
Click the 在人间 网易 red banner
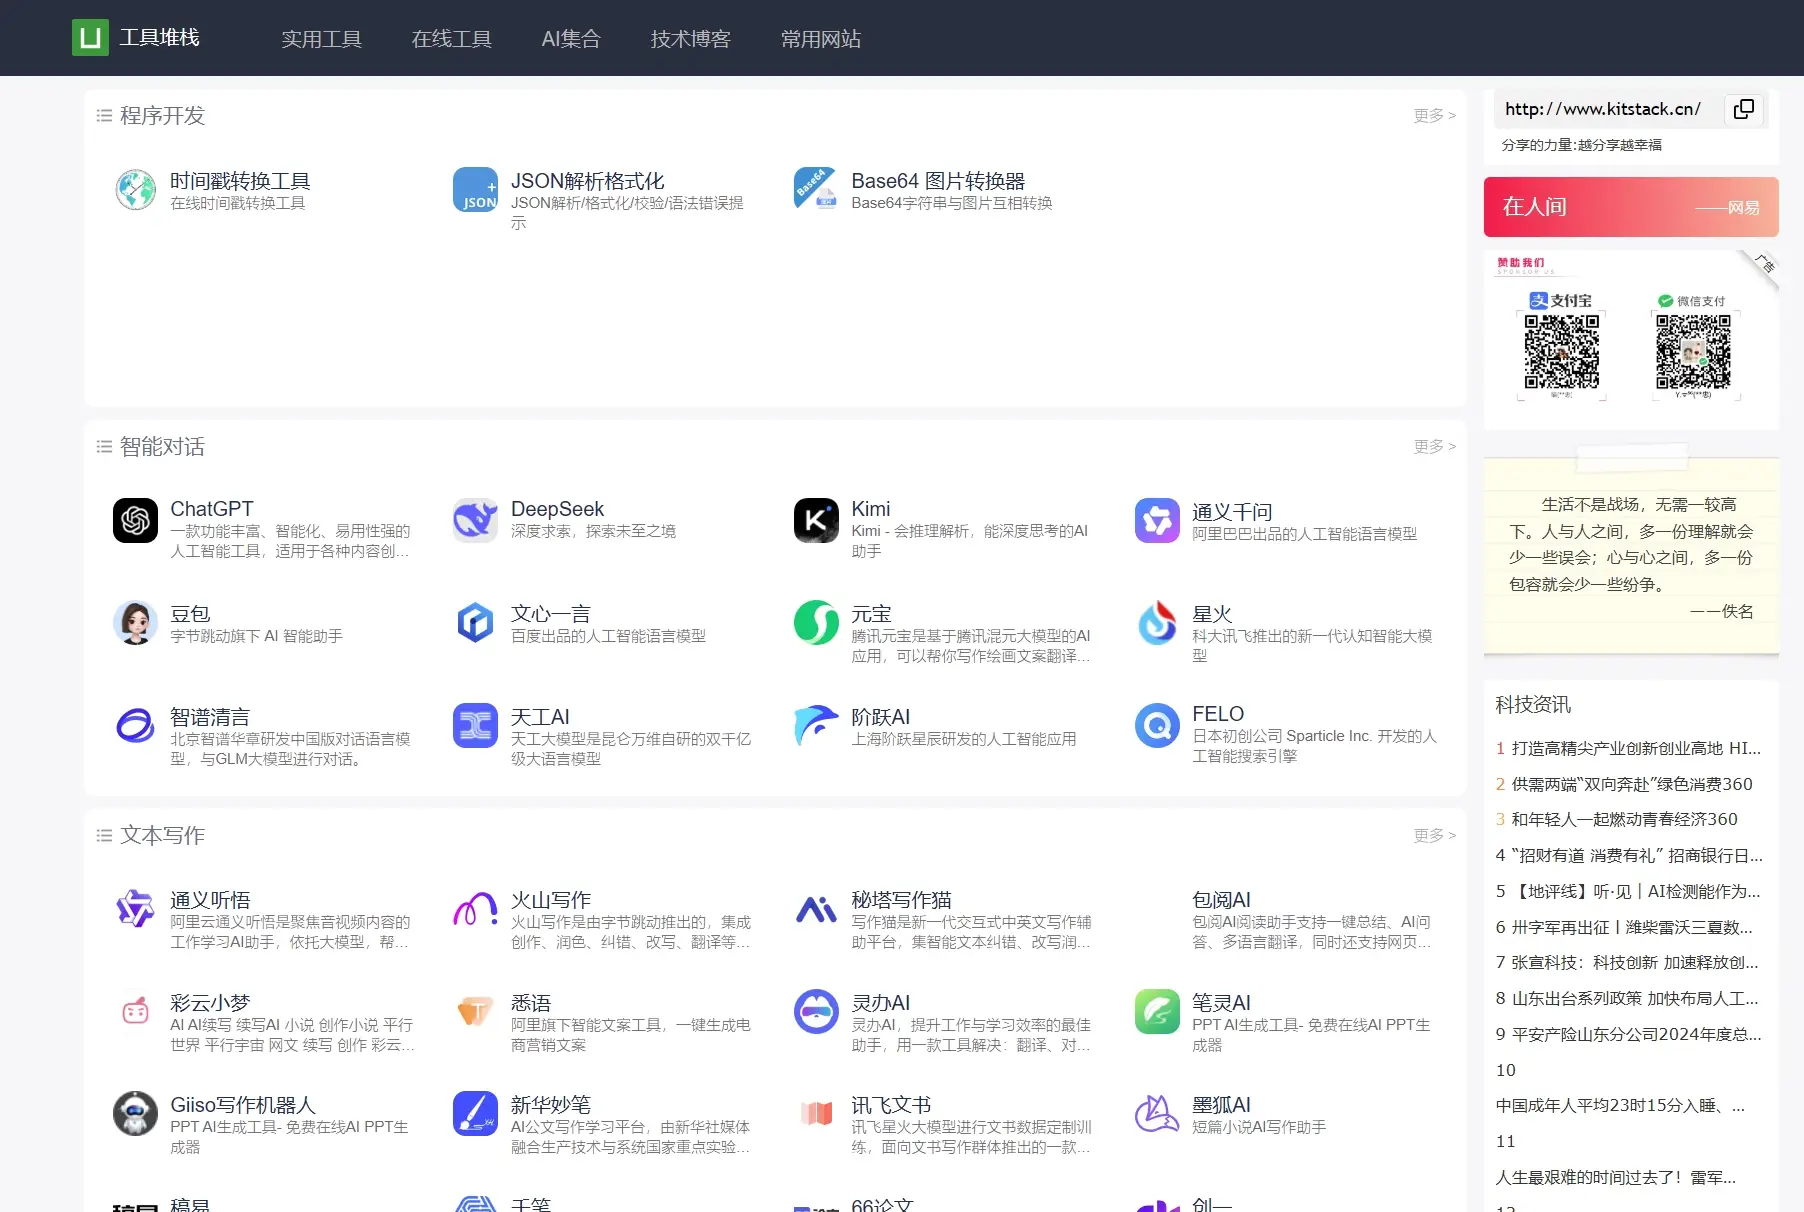(x=1631, y=207)
